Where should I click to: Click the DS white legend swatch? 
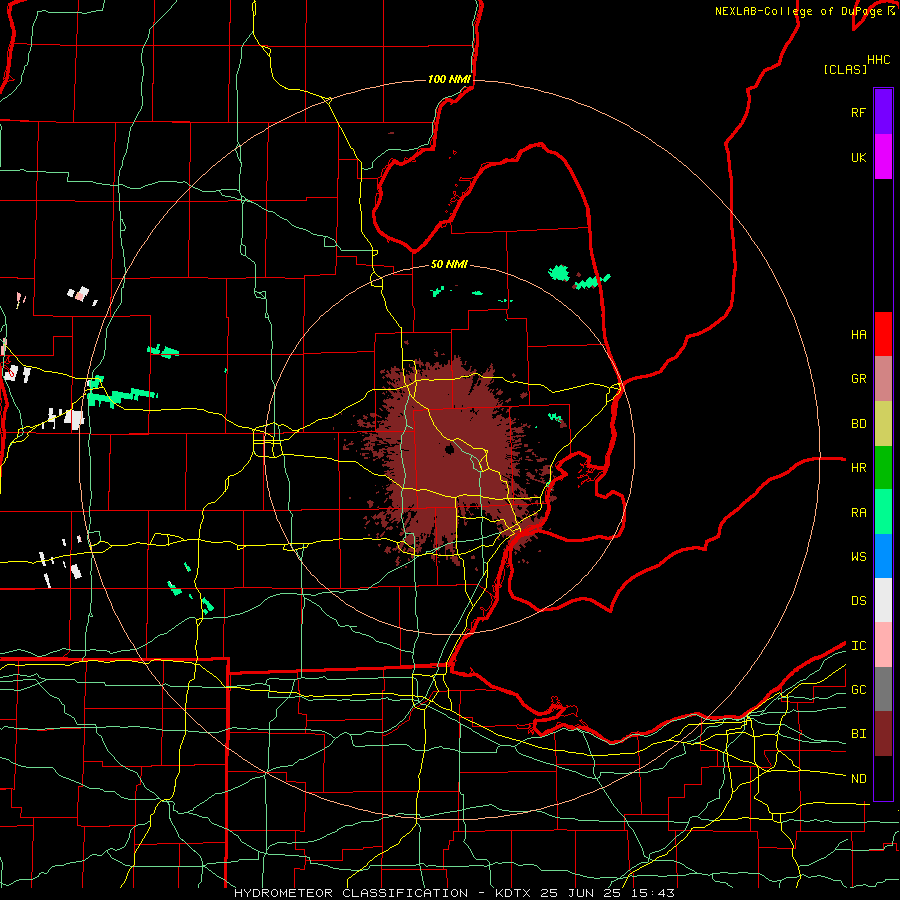click(x=883, y=600)
